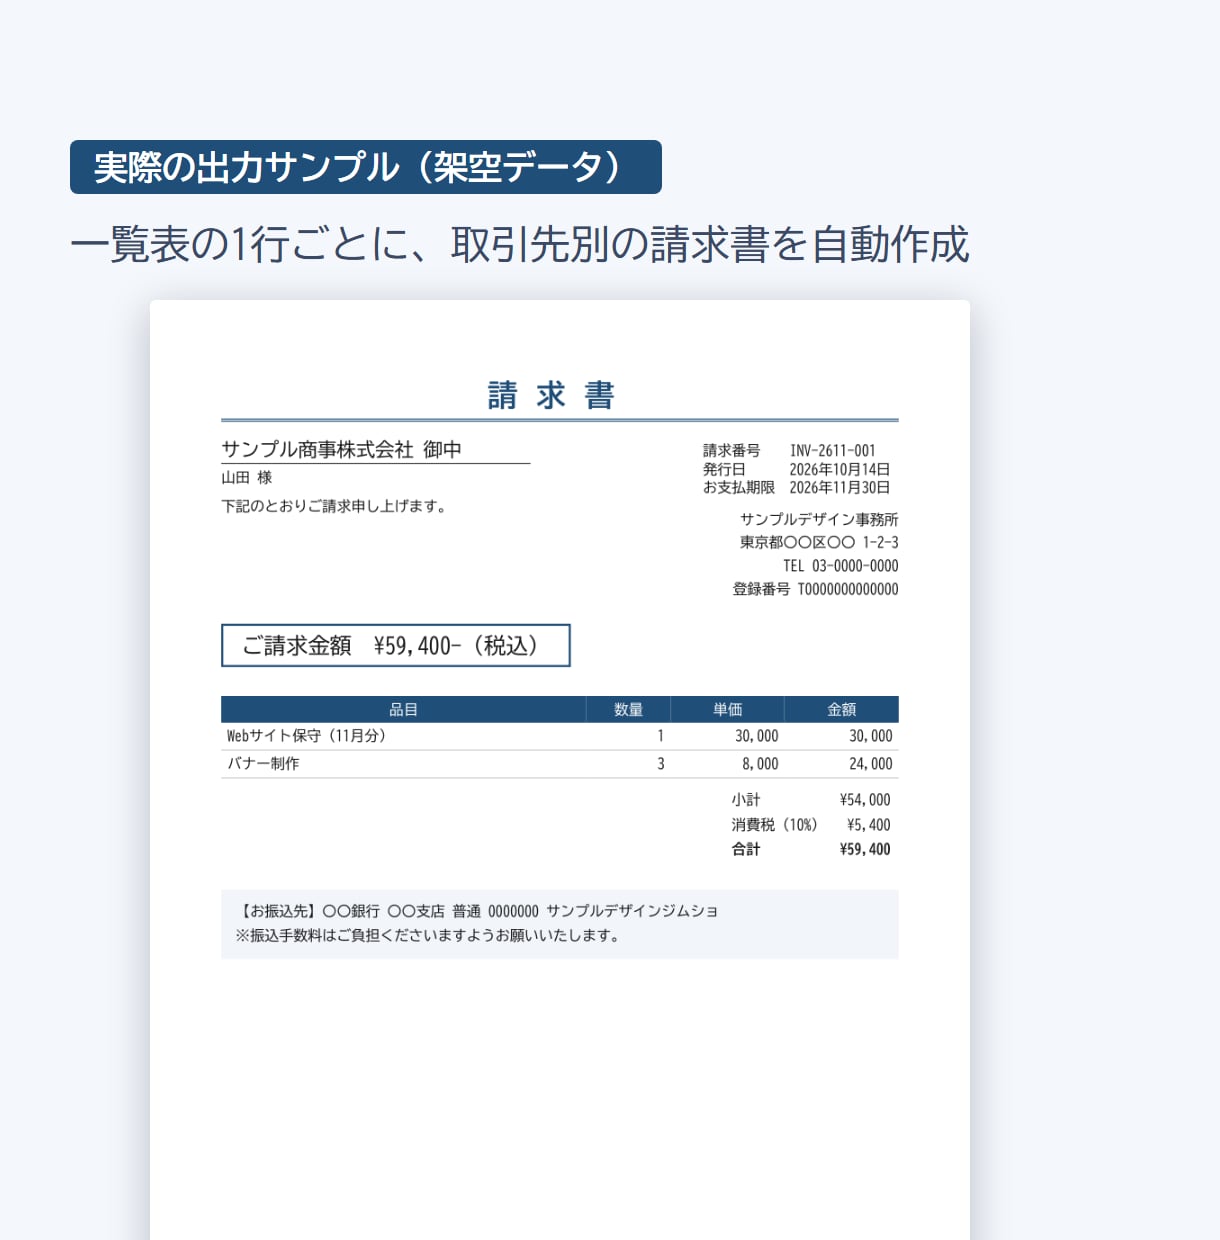Screen dimensions: 1220x1240
Task: Click the quantity 3 in the バナー制作 row
Action: [x=660, y=764]
